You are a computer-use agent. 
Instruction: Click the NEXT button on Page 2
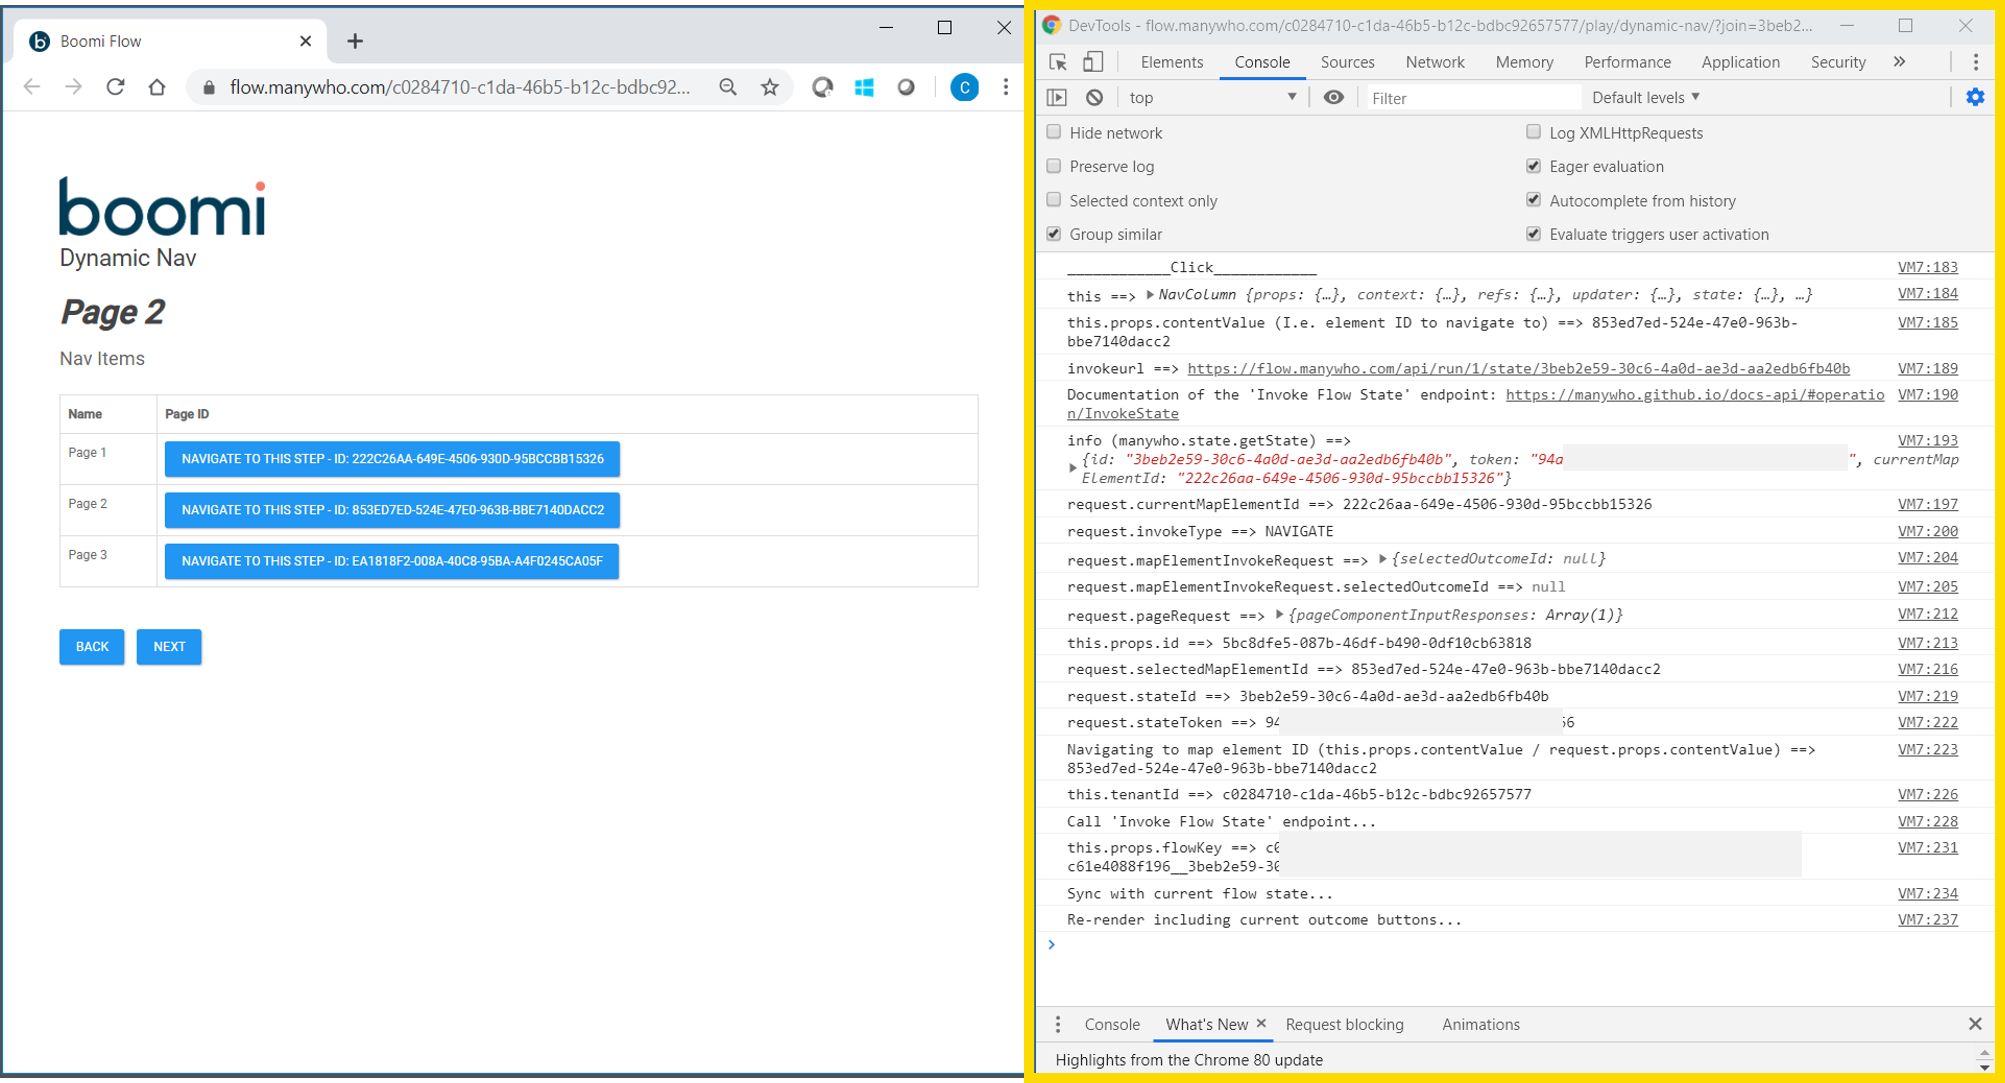pyautogui.click(x=168, y=647)
